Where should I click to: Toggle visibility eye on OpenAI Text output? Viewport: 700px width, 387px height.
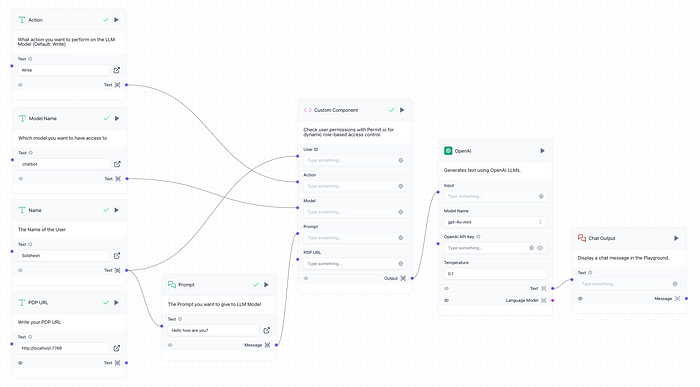(446, 288)
